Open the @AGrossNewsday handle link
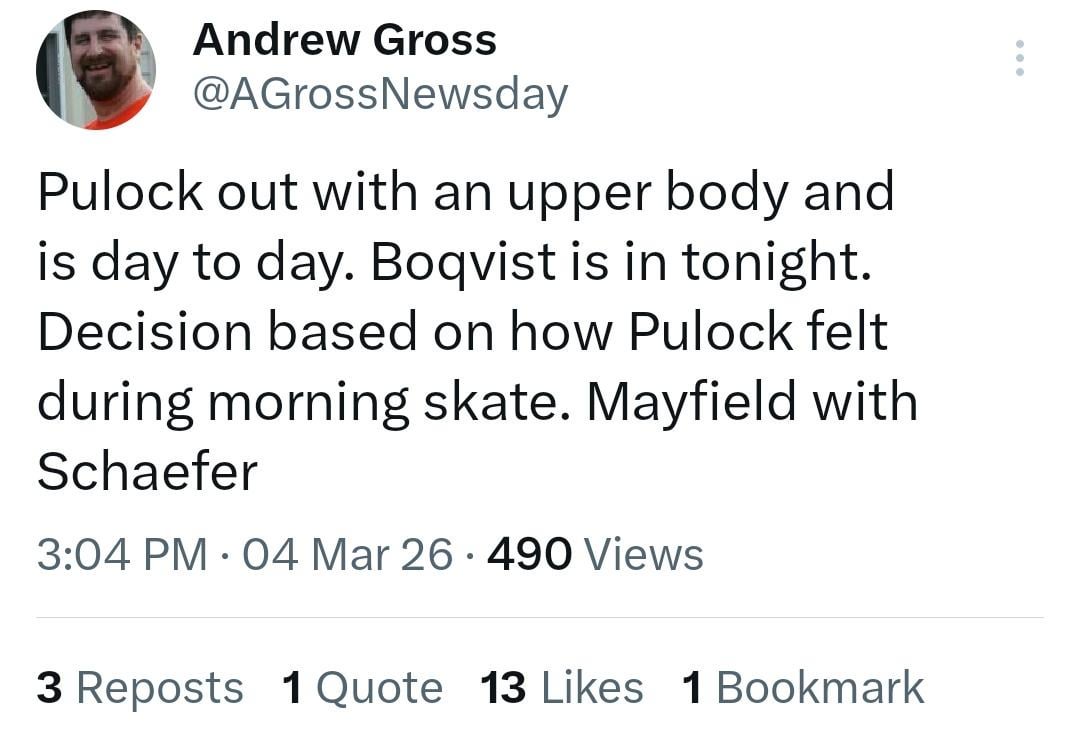 tap(380, 94)
